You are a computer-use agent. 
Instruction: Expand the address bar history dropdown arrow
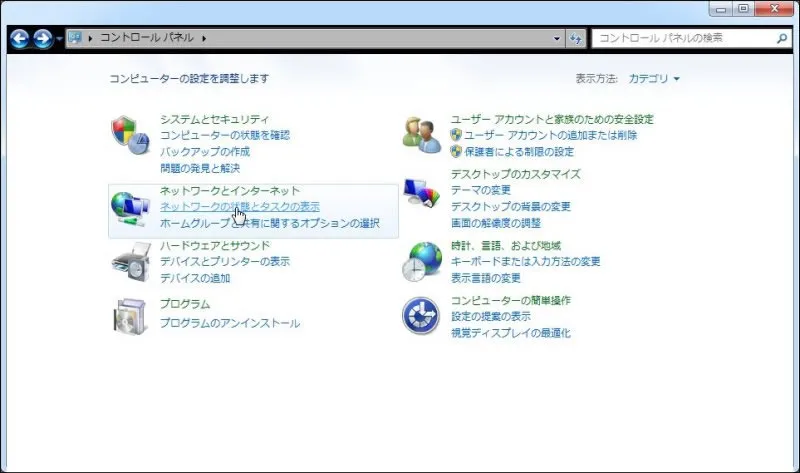click(x=557, y=39)
